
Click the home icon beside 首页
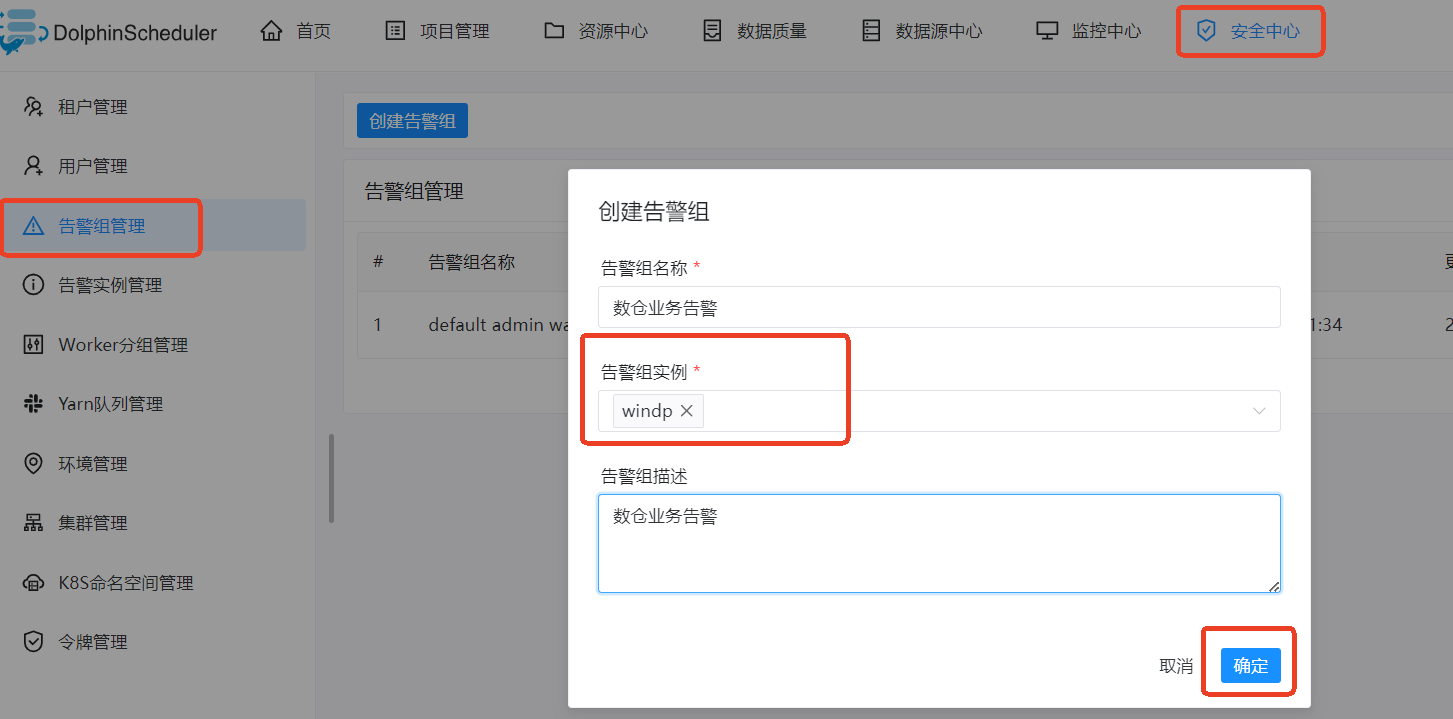coord(271,31)
